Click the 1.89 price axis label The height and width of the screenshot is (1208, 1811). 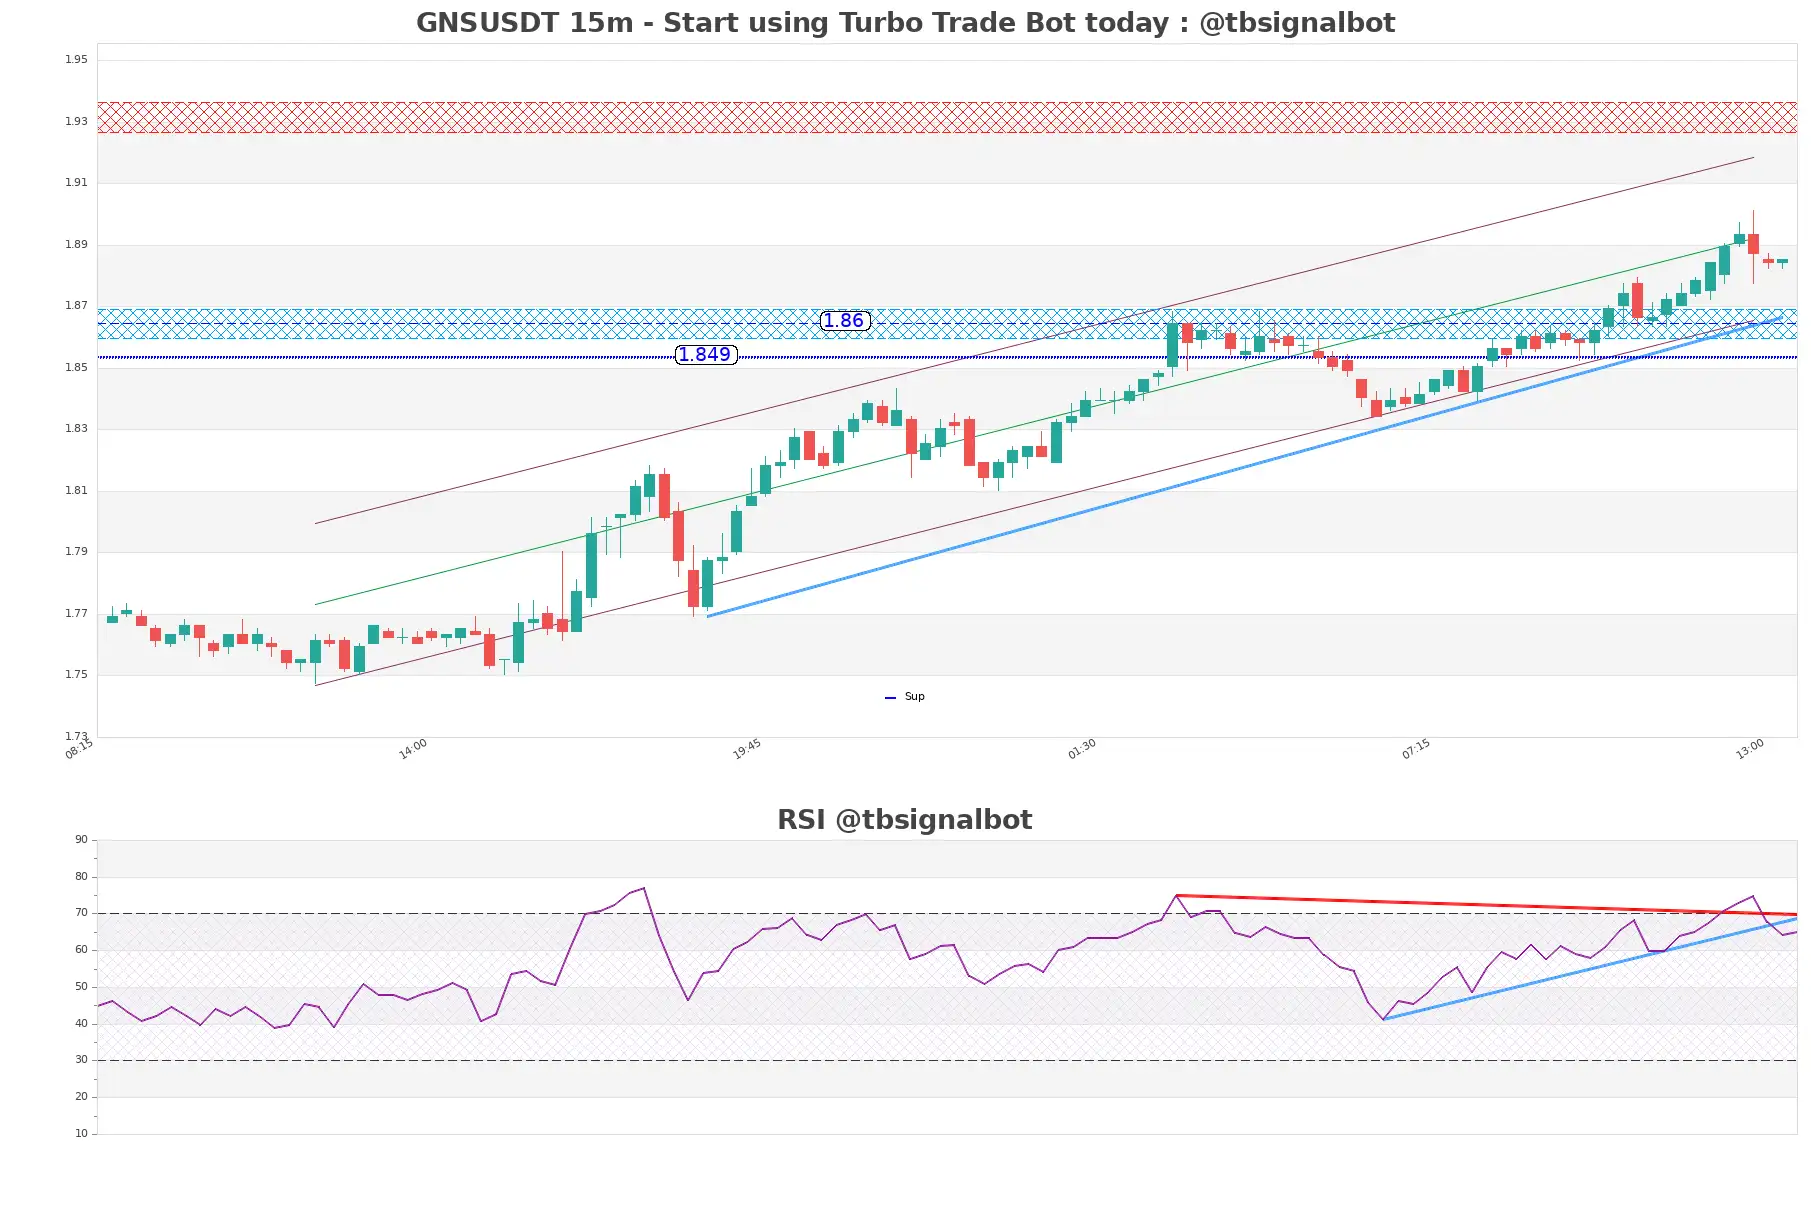coord(76,245)
